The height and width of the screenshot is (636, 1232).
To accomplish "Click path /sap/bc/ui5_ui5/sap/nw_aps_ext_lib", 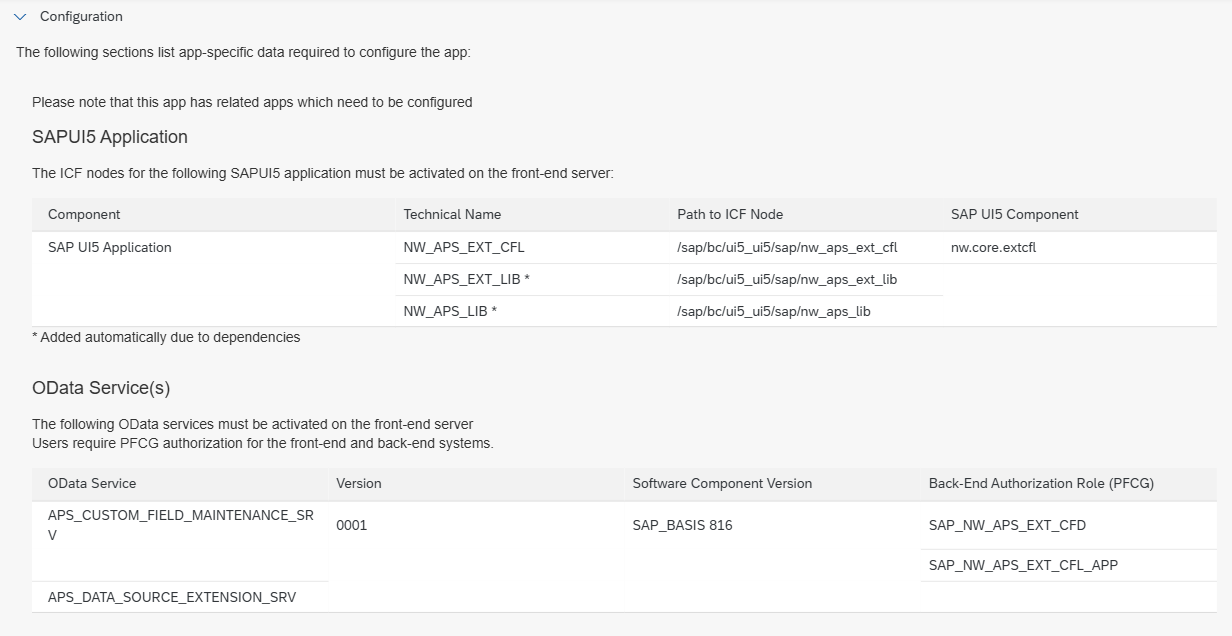I will coord(787,279).
